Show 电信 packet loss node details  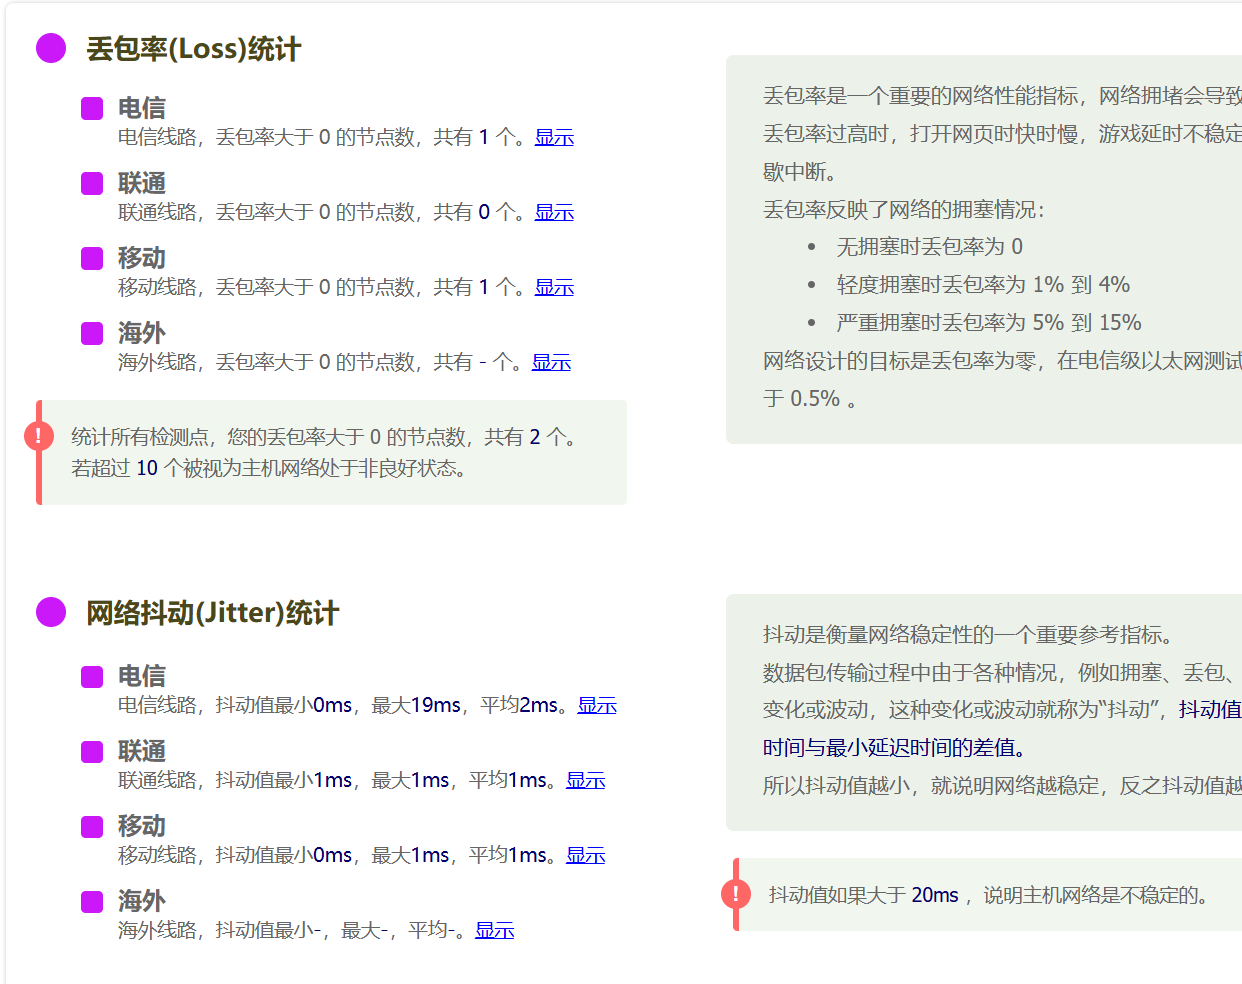554,137
